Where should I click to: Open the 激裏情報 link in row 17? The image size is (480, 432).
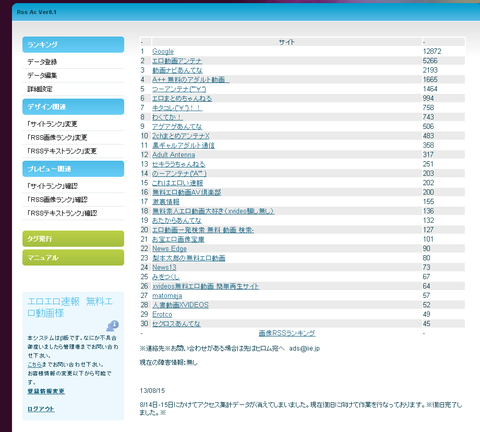(x=166, y=202)
